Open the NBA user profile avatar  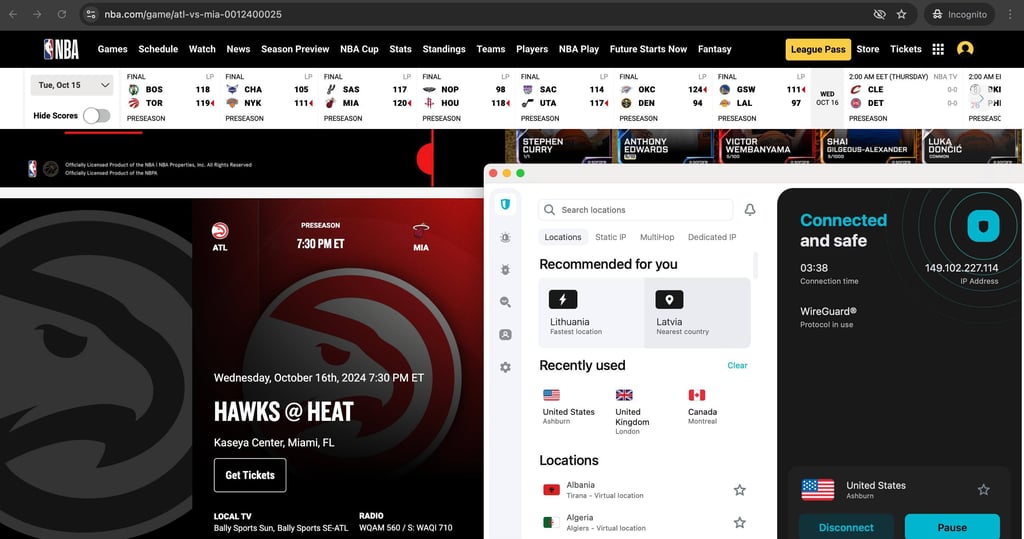[x=965, y=49]
